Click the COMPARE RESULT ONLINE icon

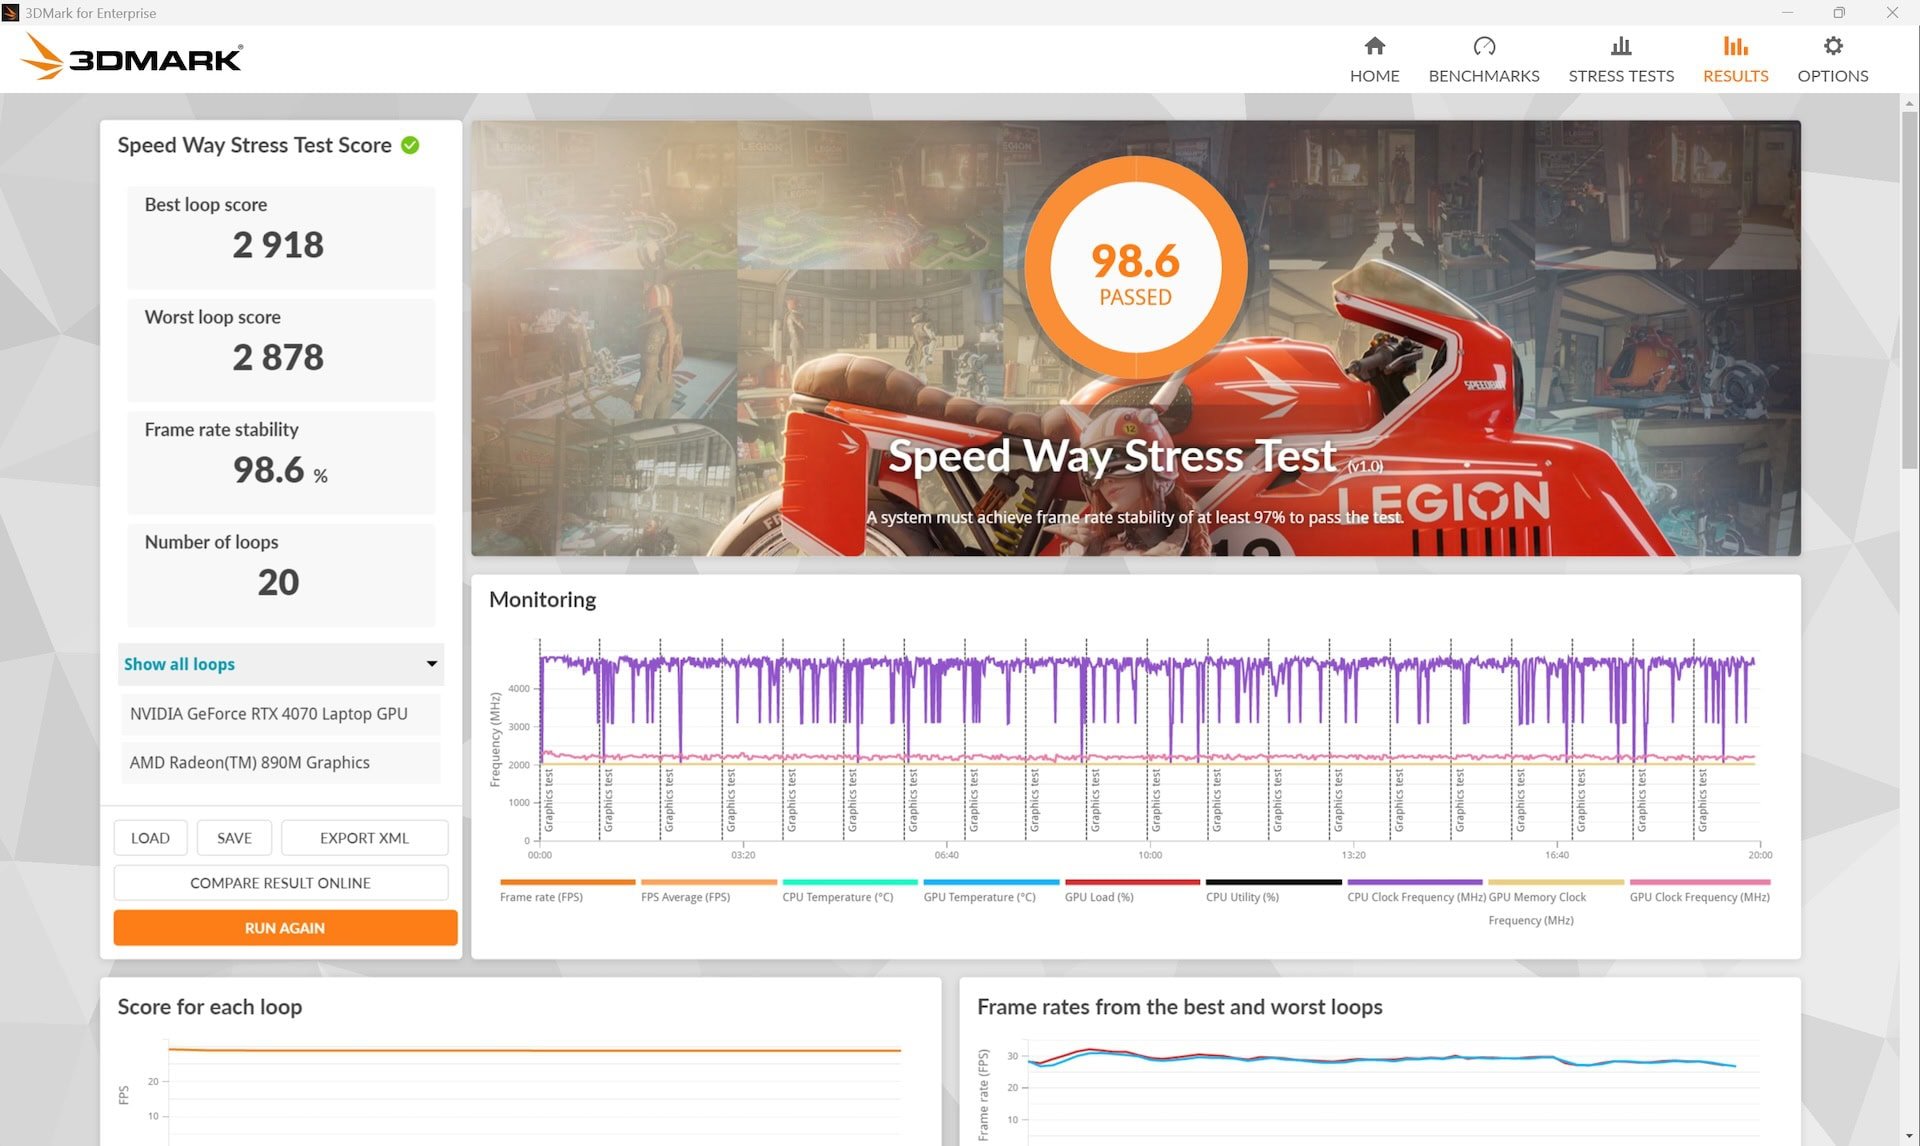click(280, 881)
